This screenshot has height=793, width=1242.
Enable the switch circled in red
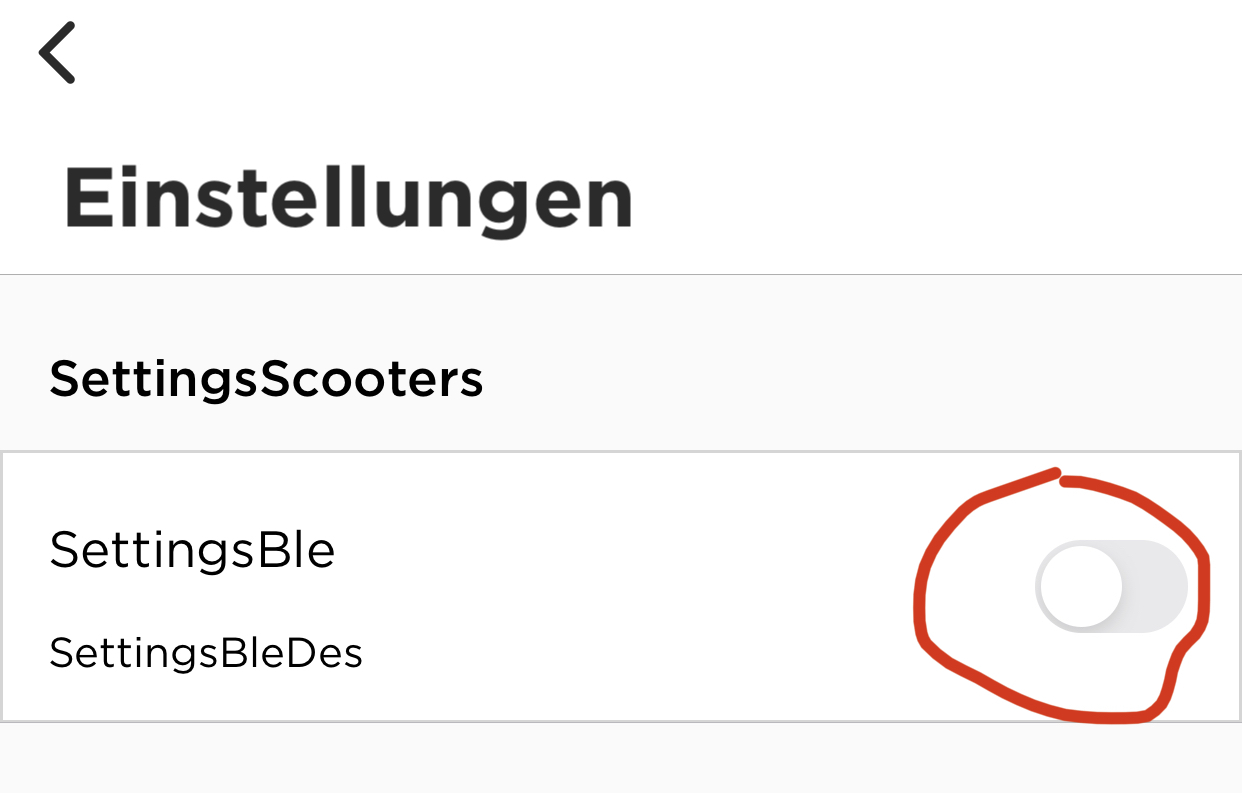[1111, 586]
